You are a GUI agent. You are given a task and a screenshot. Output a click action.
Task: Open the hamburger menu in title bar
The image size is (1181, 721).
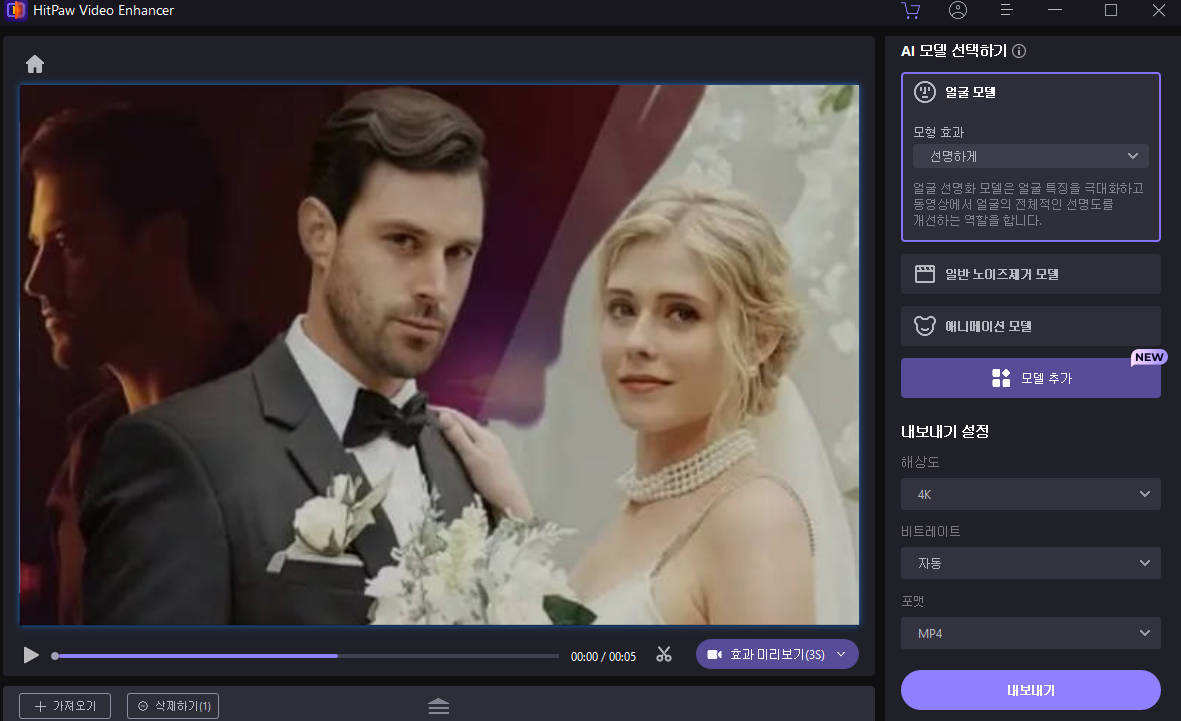[1007, 10]
